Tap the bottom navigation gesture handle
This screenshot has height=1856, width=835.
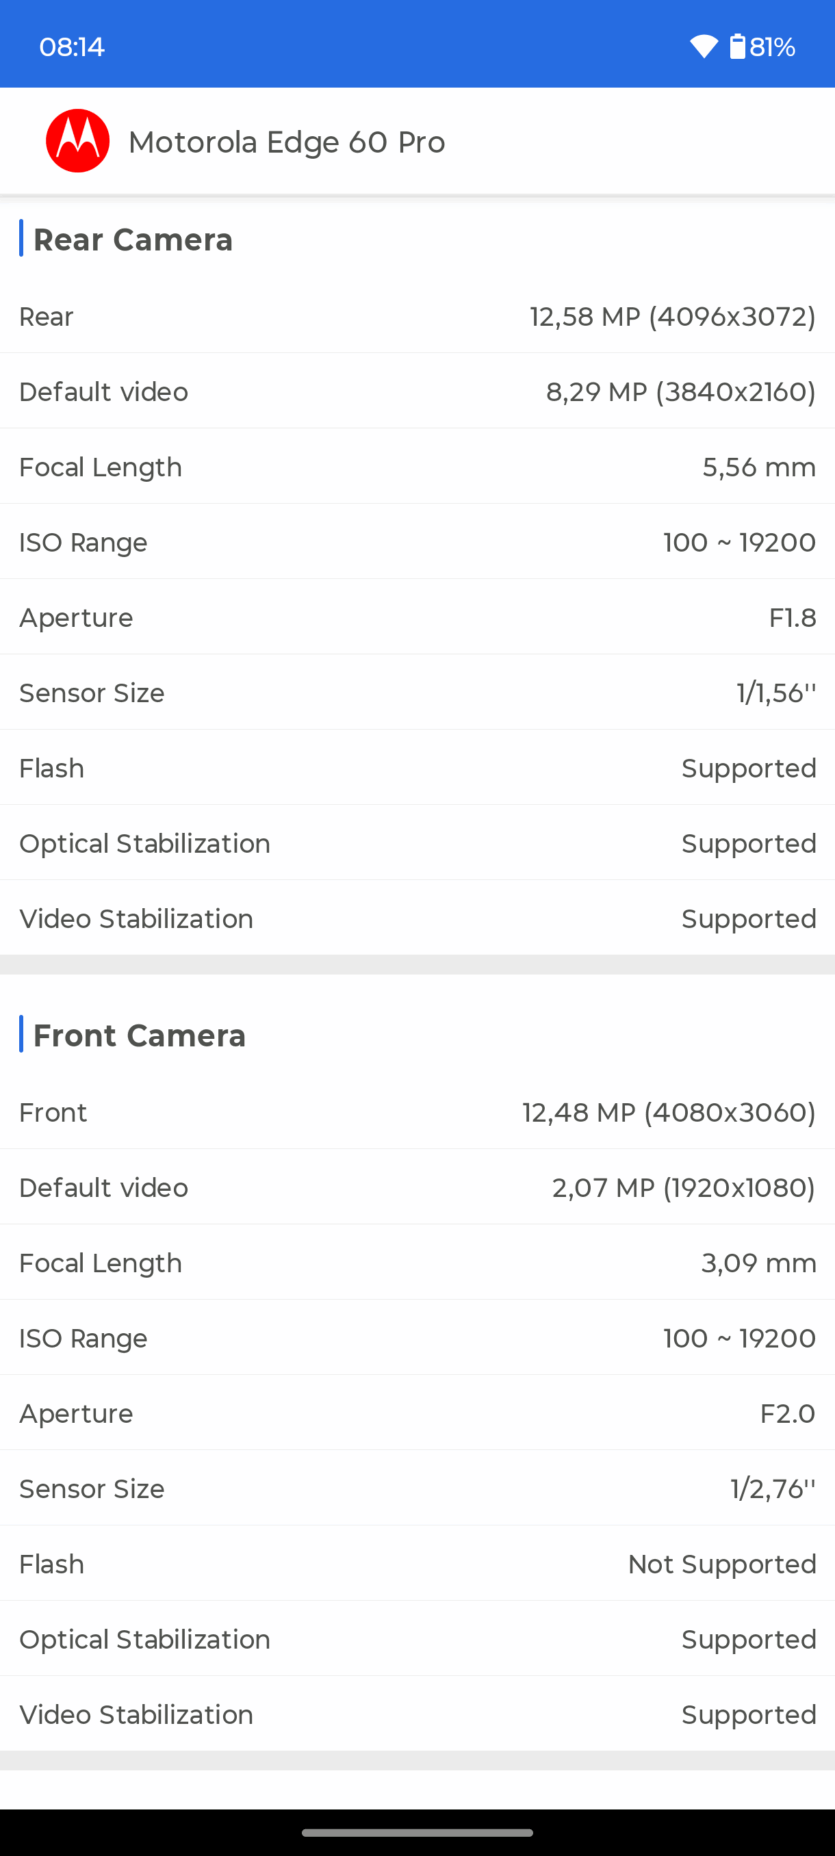pyautogui.click(x=417, y=1833)
